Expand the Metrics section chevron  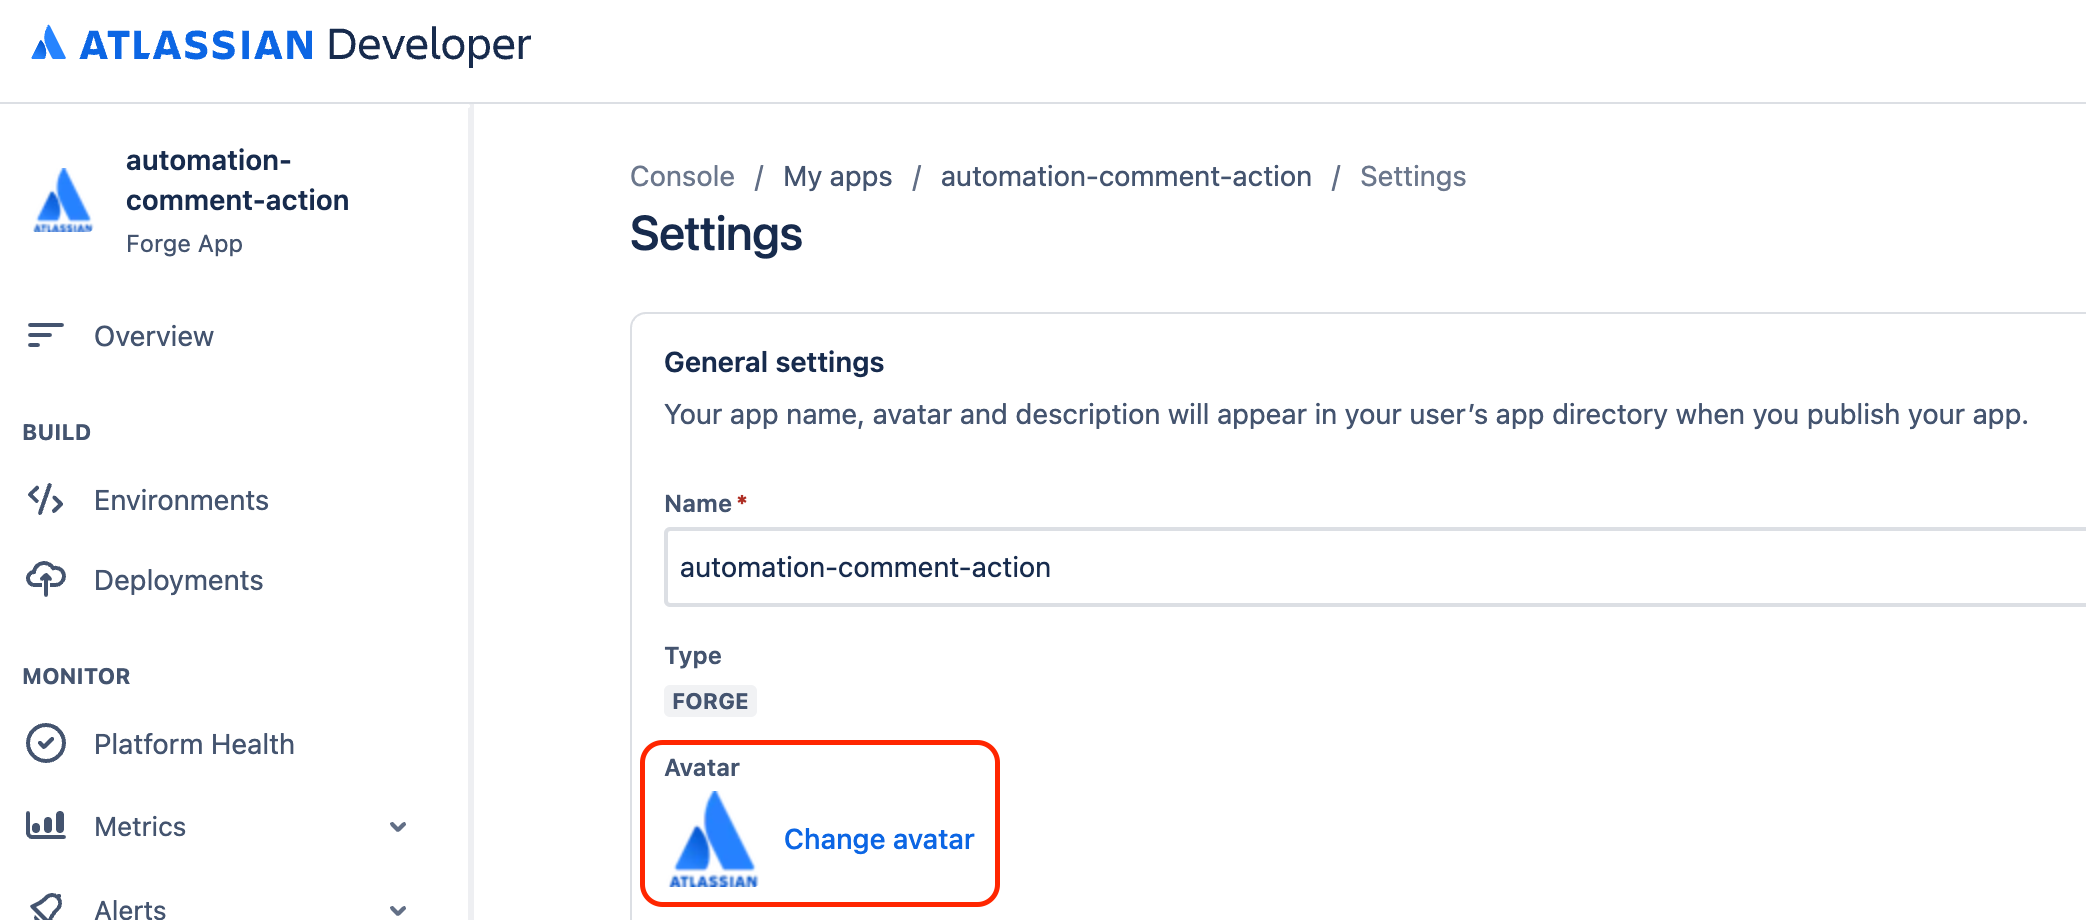pos(398,827)
